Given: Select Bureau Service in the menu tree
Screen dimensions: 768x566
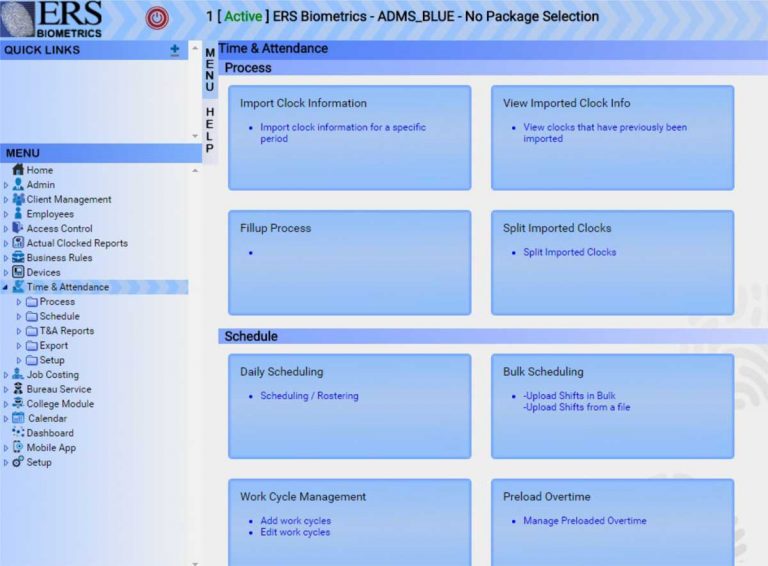Looking at the screenshot, I should tap(59, 389).
